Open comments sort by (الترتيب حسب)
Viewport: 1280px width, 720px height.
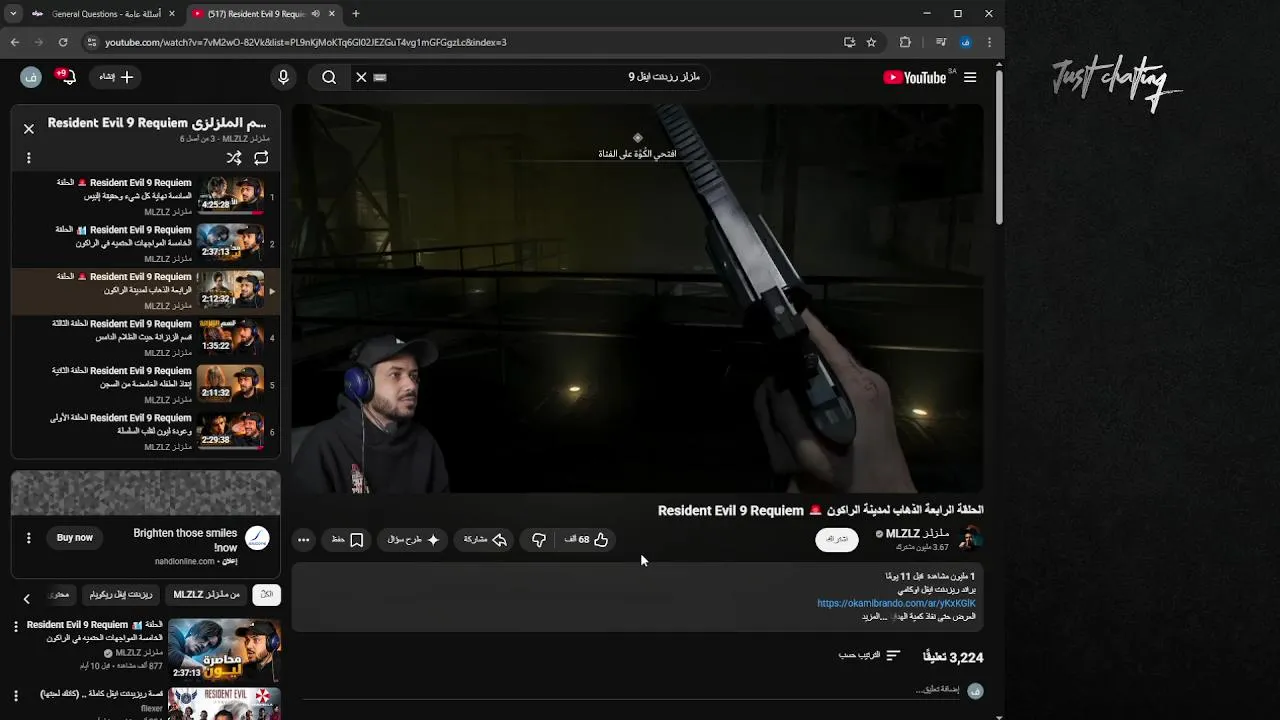tap(869, 656)
